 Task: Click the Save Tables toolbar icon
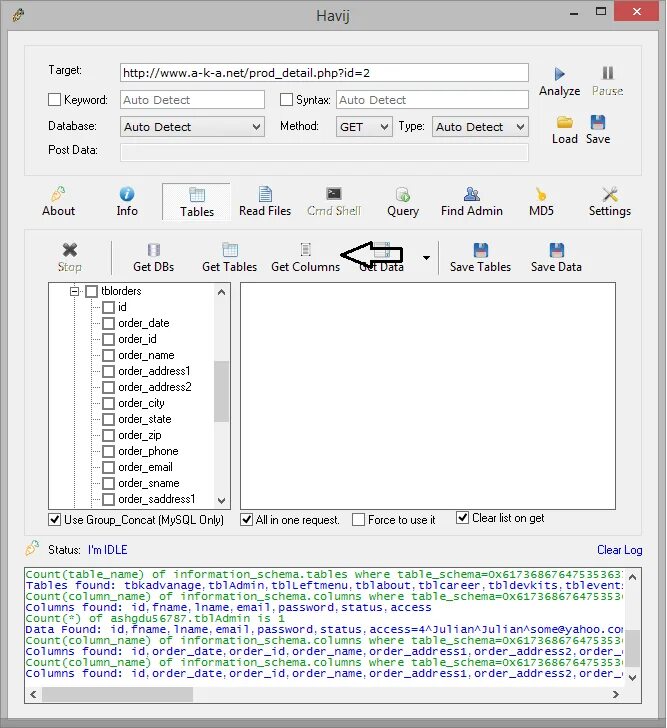point(480,250)
